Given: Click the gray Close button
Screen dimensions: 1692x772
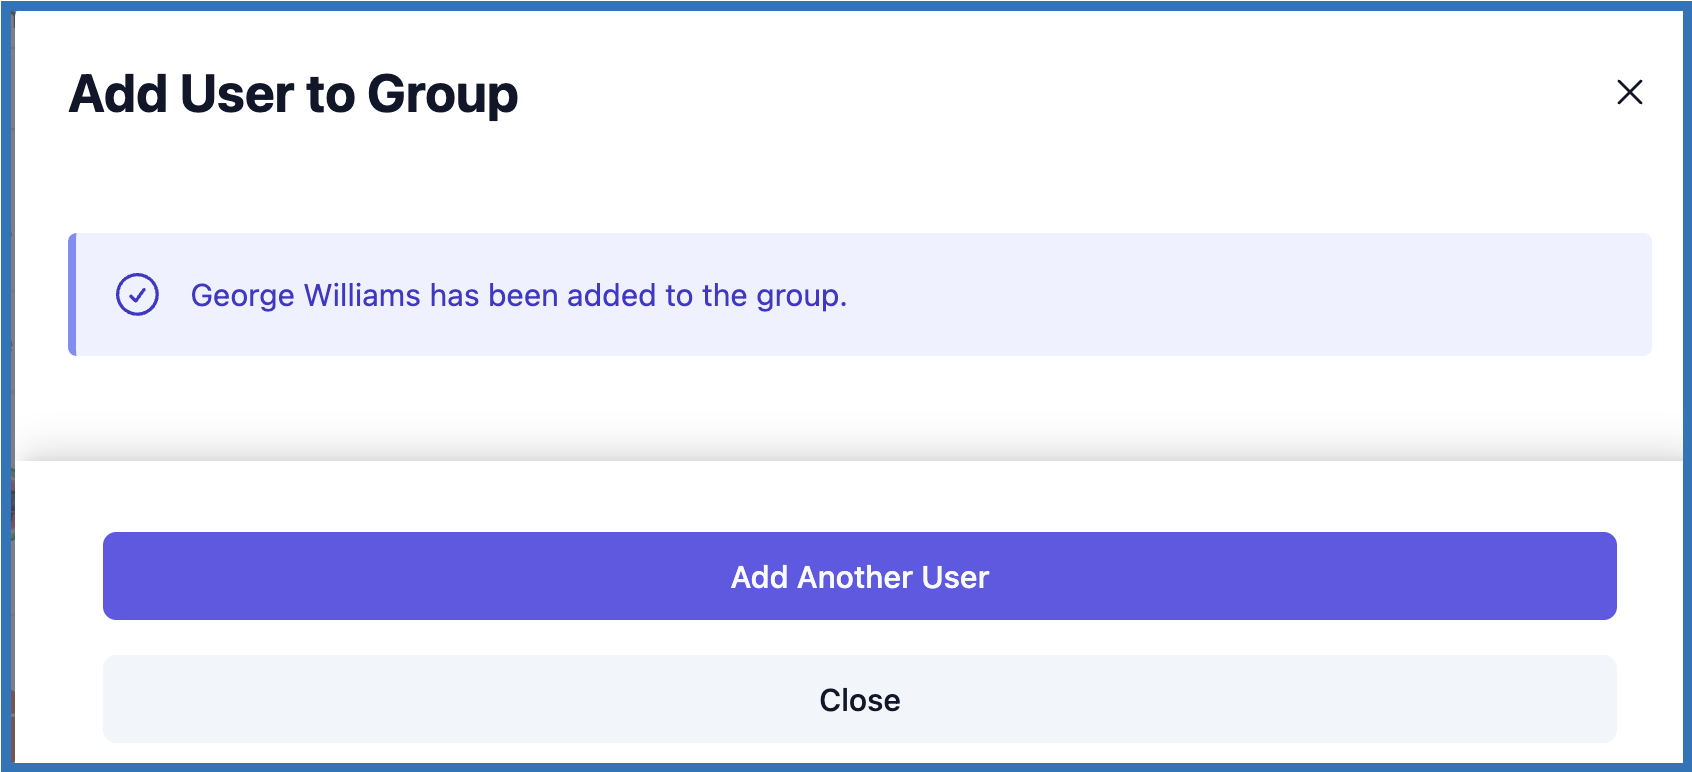Looking at the screenshot, I should pyautogui.click(x=859, y=699).
